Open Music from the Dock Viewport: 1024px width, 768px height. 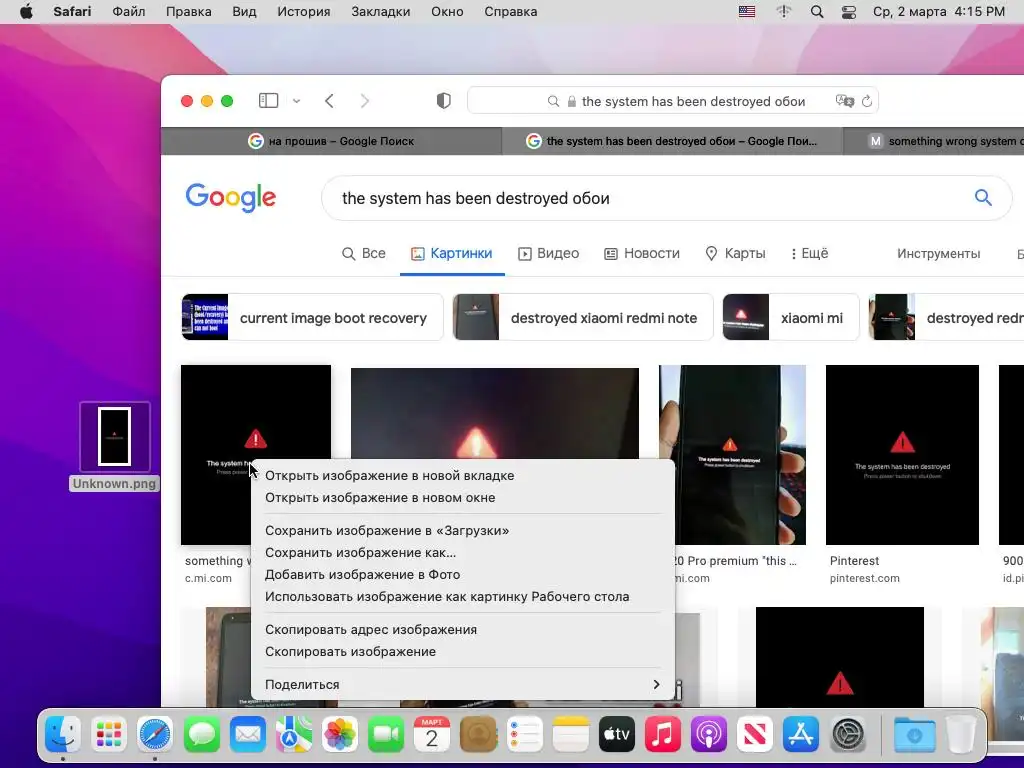coord(663,735)
